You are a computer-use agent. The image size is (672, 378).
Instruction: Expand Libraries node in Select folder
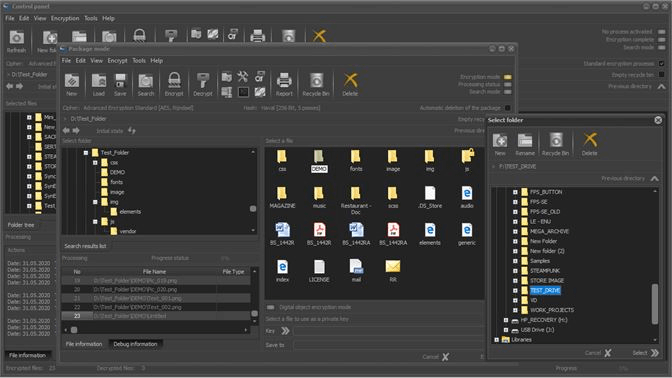pyautogui.click(x=496, y=340)
